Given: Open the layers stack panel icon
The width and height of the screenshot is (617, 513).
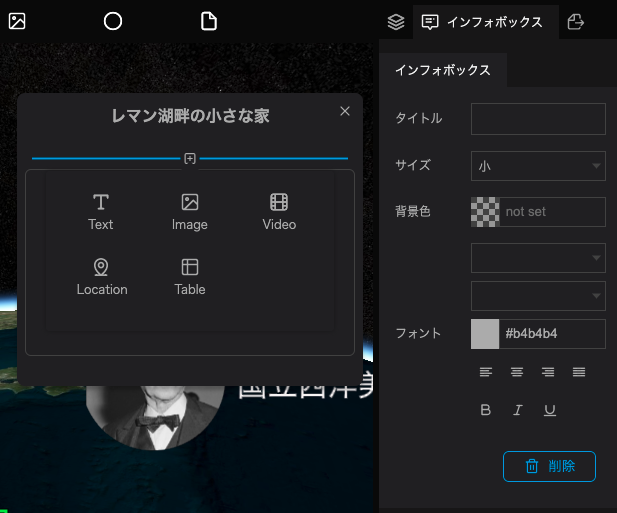Looking at the screenshot, I should [x=396, y=22].
